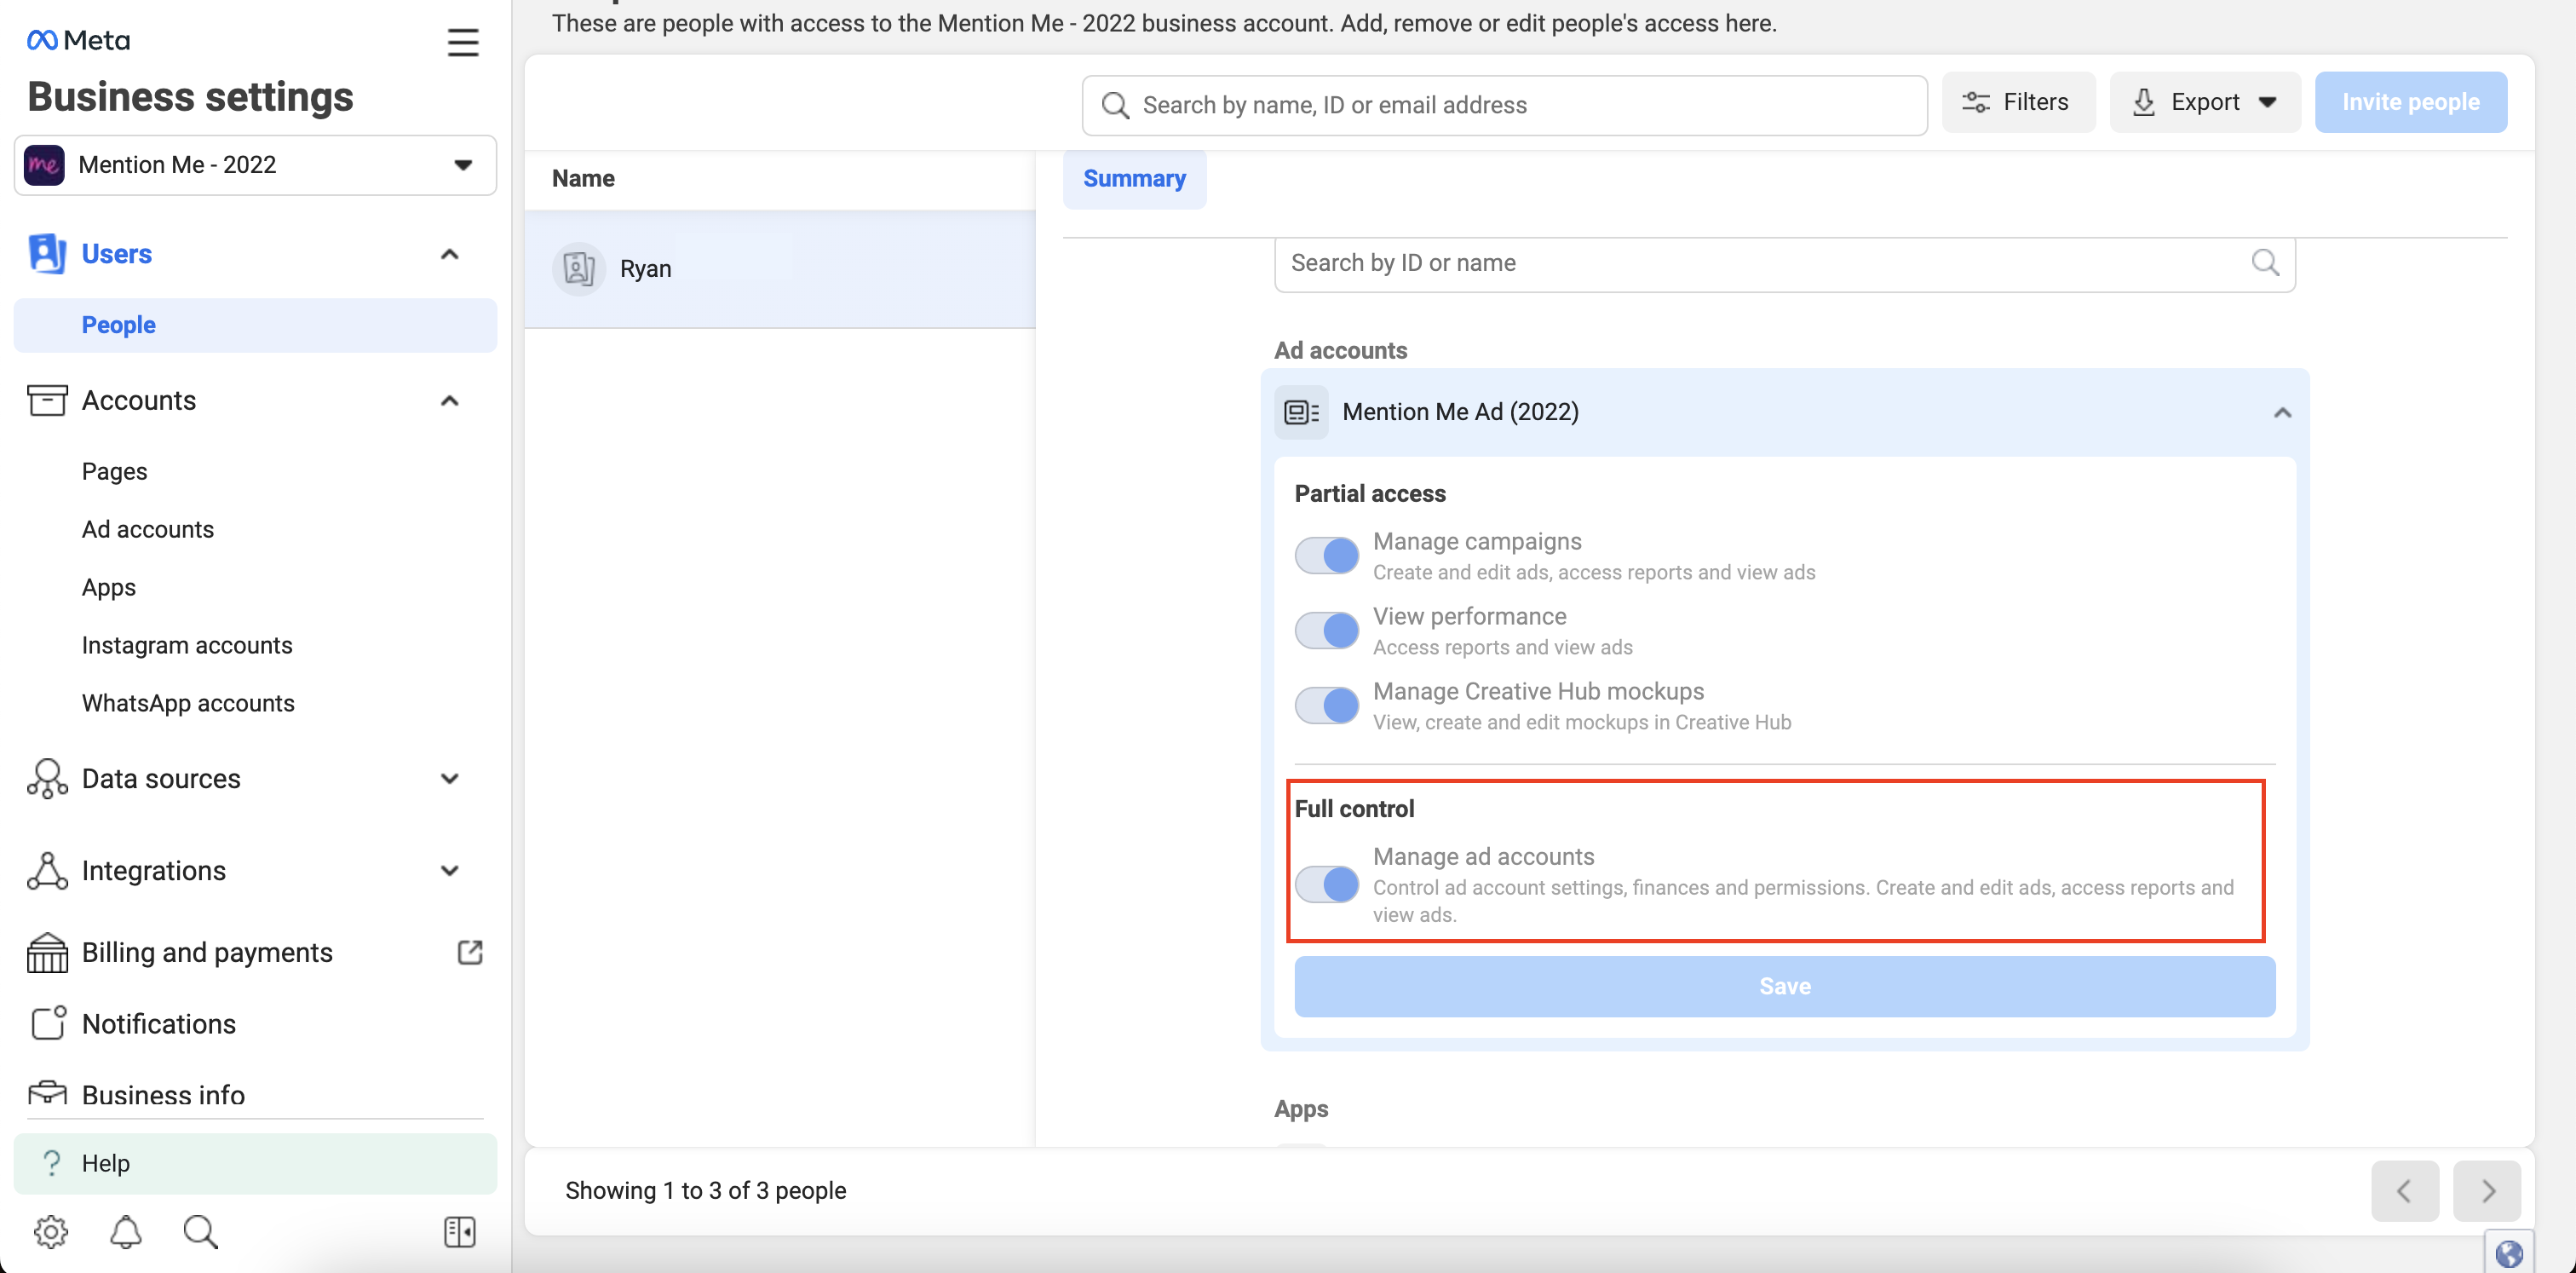This screenshot has width=2576, height=1273.
Task: Open Billing external link icon
Action: tap(470, 953)
